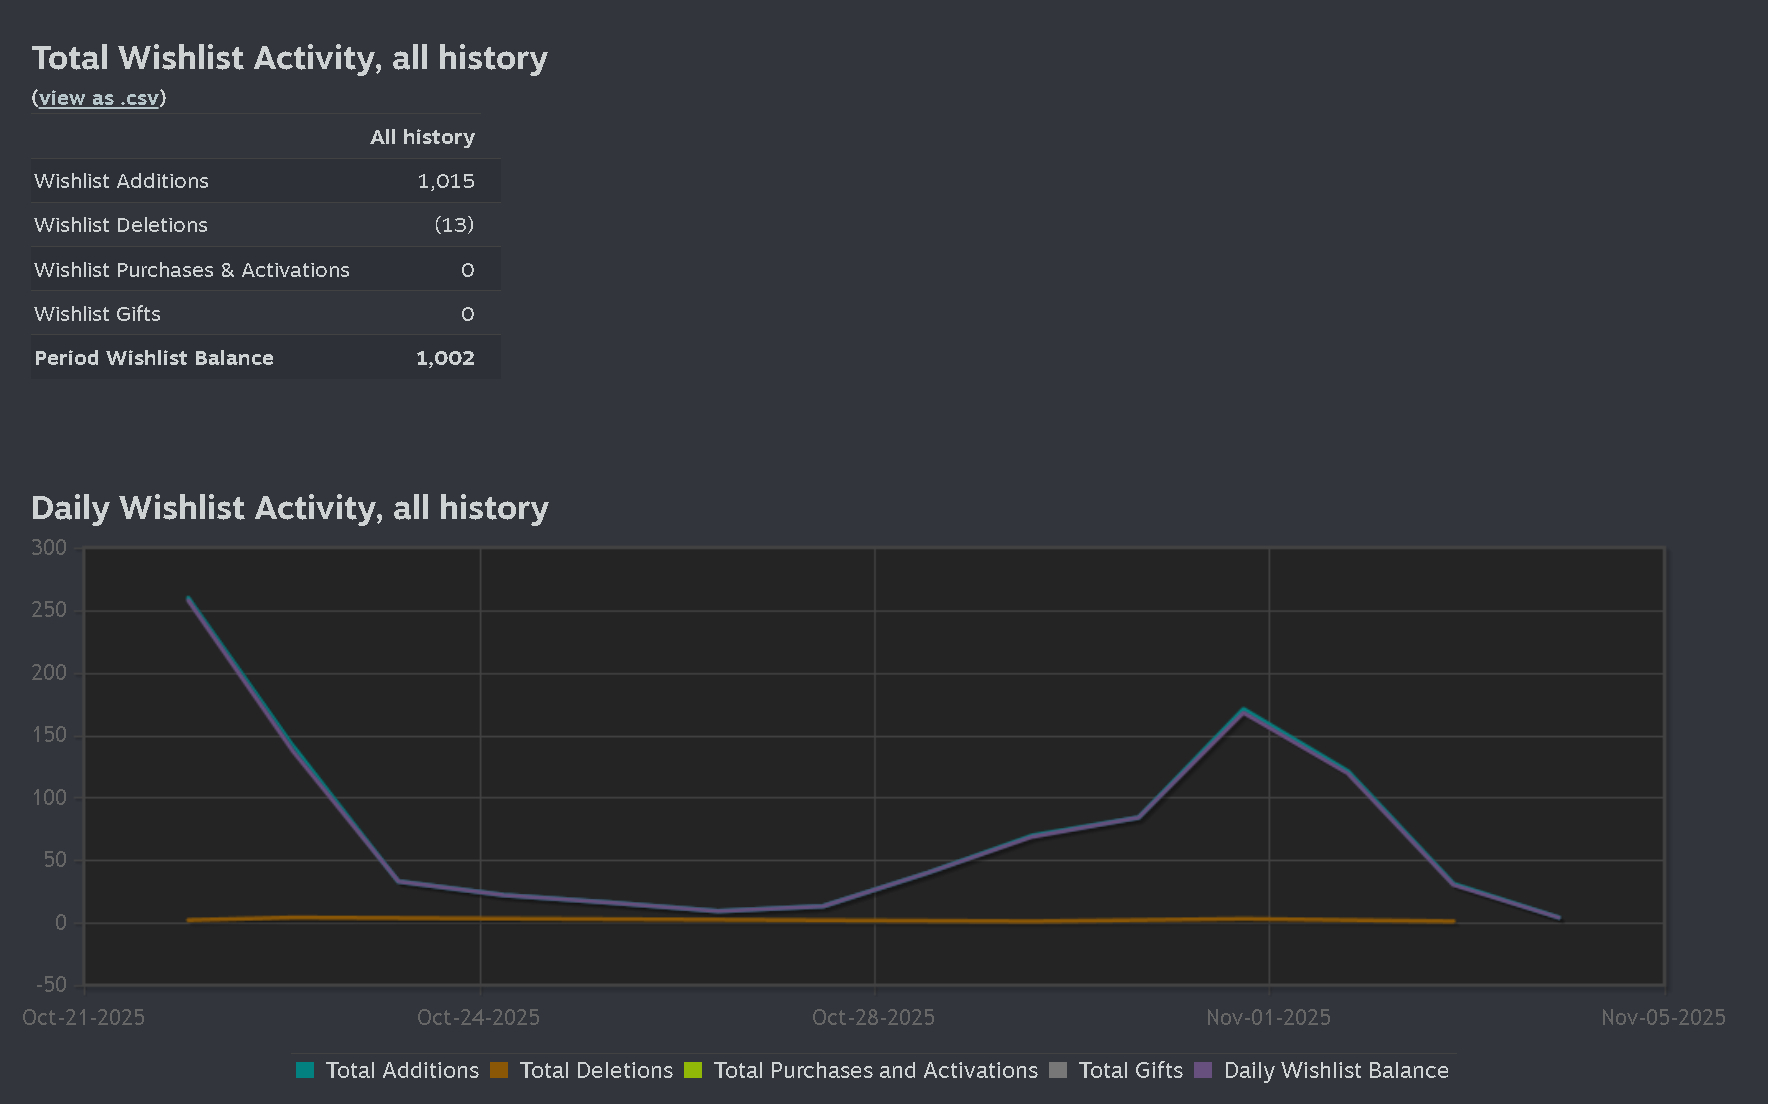Click the Wishlist Purchases & Activations row label
Image resolution: width=1768 pixels, height=1104 pixels.
click(x=192, y=270)
